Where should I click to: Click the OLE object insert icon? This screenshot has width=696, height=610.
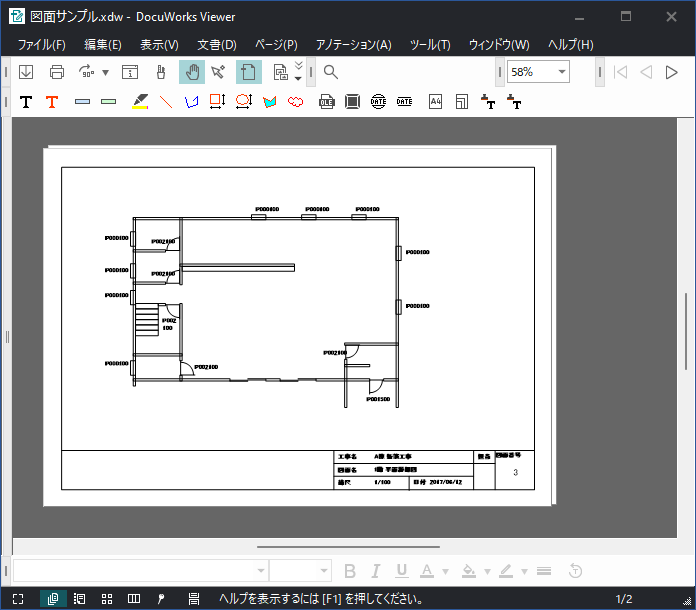click(x=327, y=102)
